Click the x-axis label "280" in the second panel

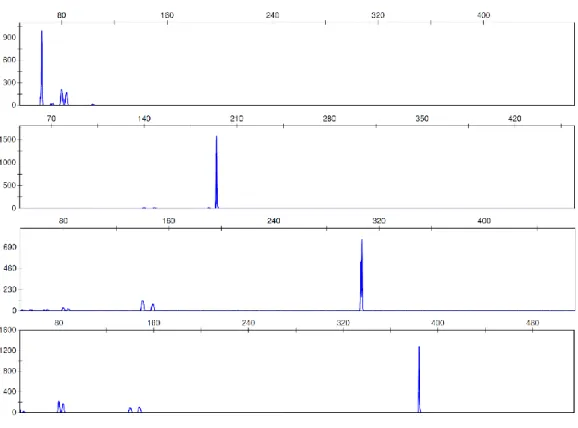pyautogui.click(x=329, y=118)
